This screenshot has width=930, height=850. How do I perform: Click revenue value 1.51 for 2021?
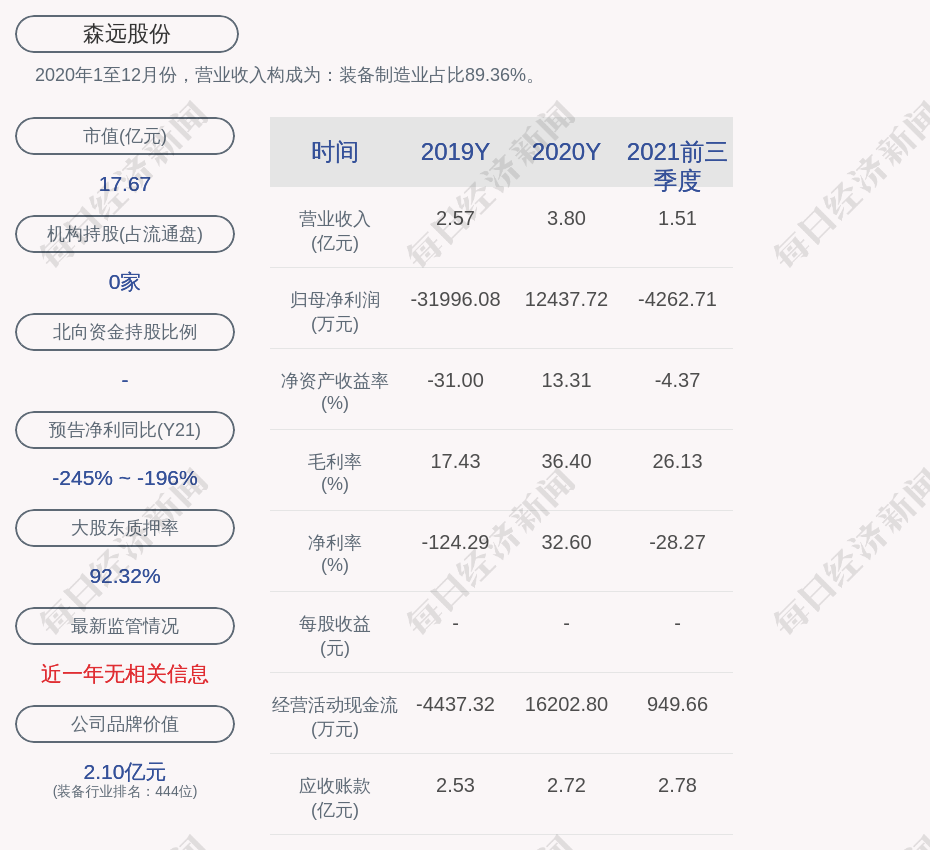point(677,218)
